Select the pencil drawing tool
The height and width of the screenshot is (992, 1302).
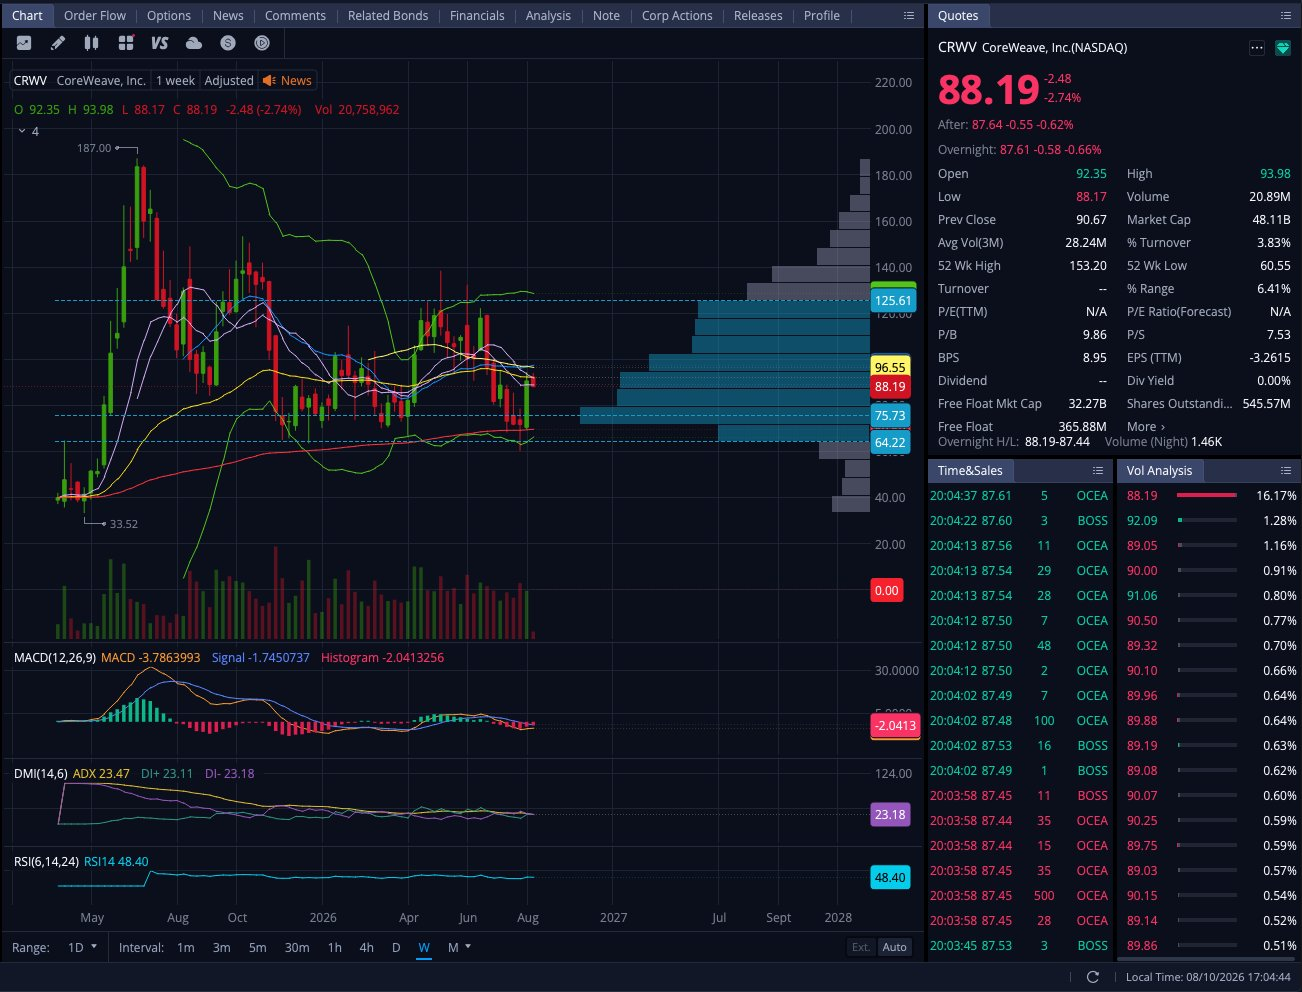[x=58, y=43]
